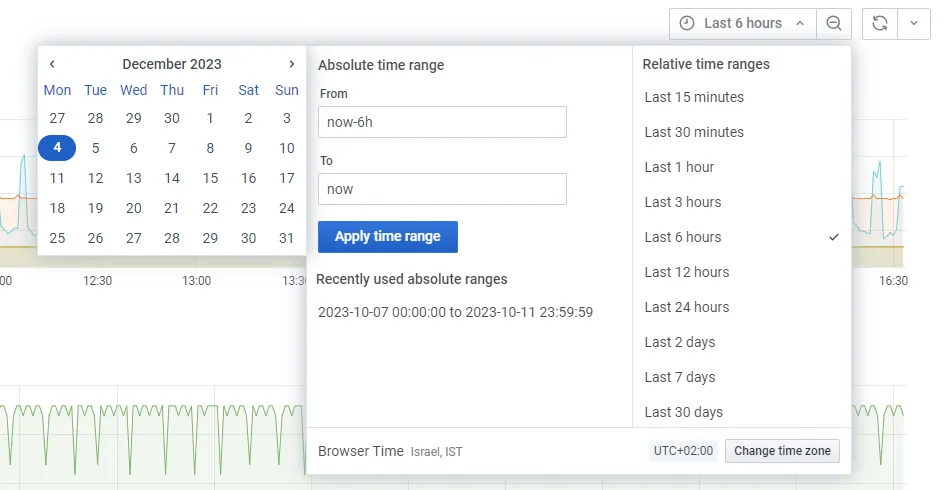Click the zoom out time range icon
Screen dimensions: 948x490
[834, 24]
